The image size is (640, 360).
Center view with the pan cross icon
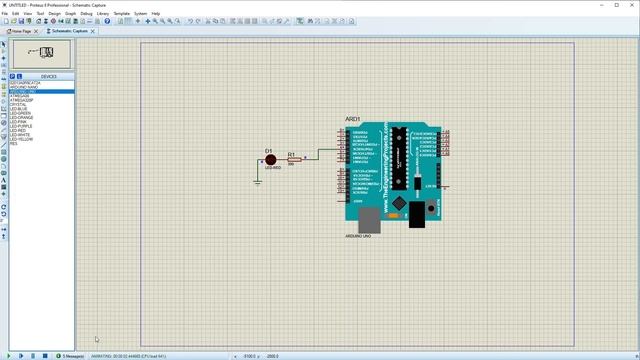(148, 21)
